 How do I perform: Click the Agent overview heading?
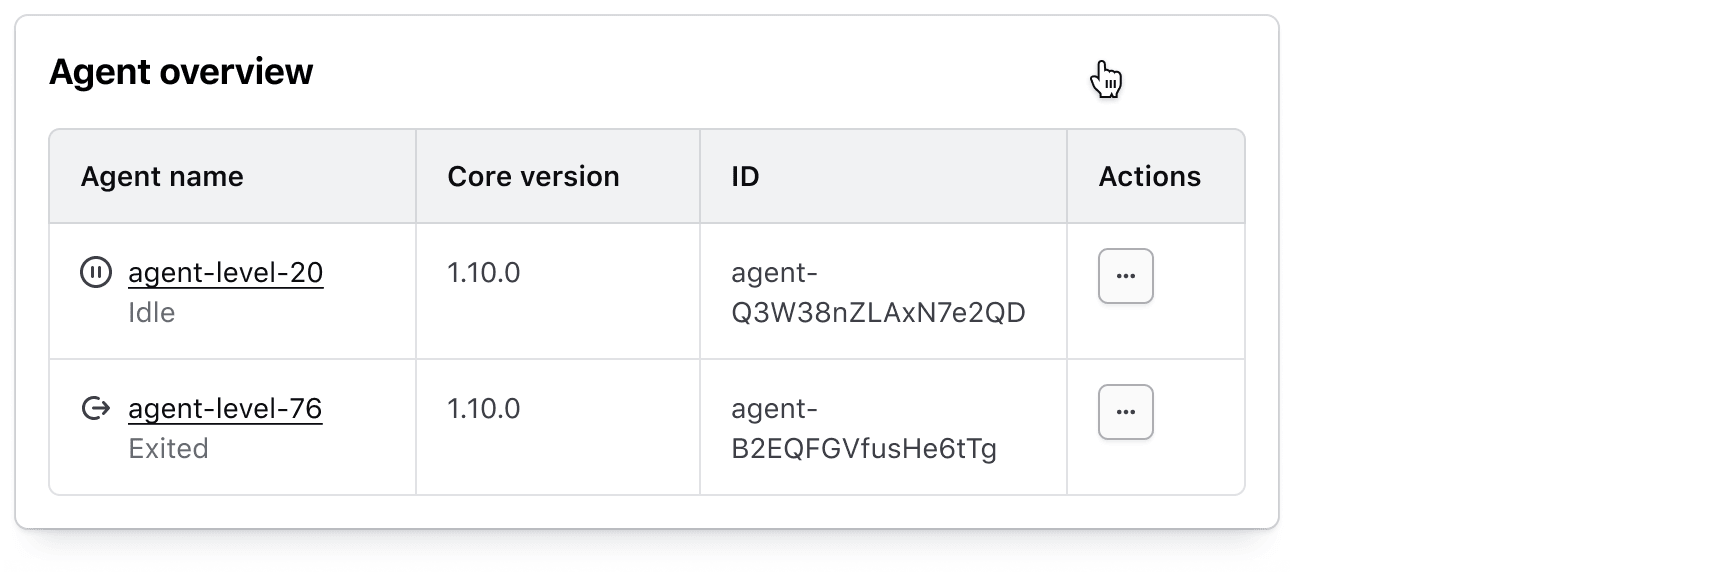click(181, 72)
